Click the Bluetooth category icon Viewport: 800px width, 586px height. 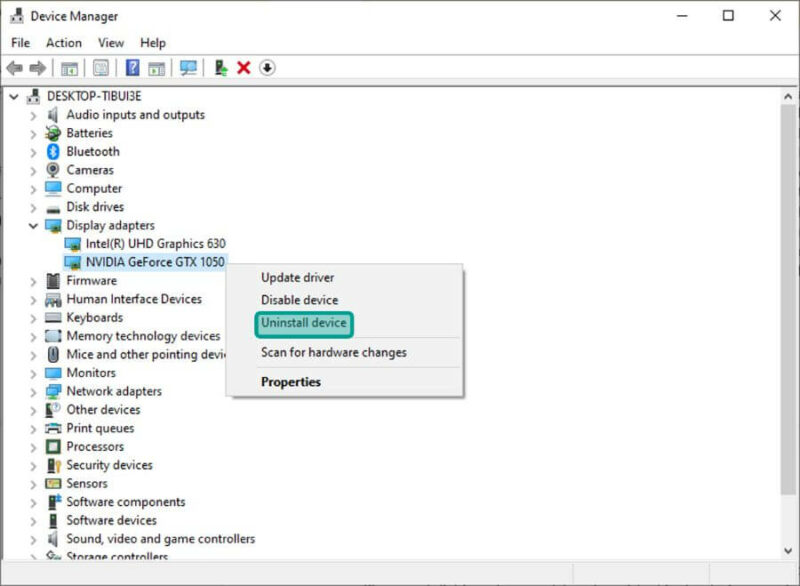pos(53,151)
